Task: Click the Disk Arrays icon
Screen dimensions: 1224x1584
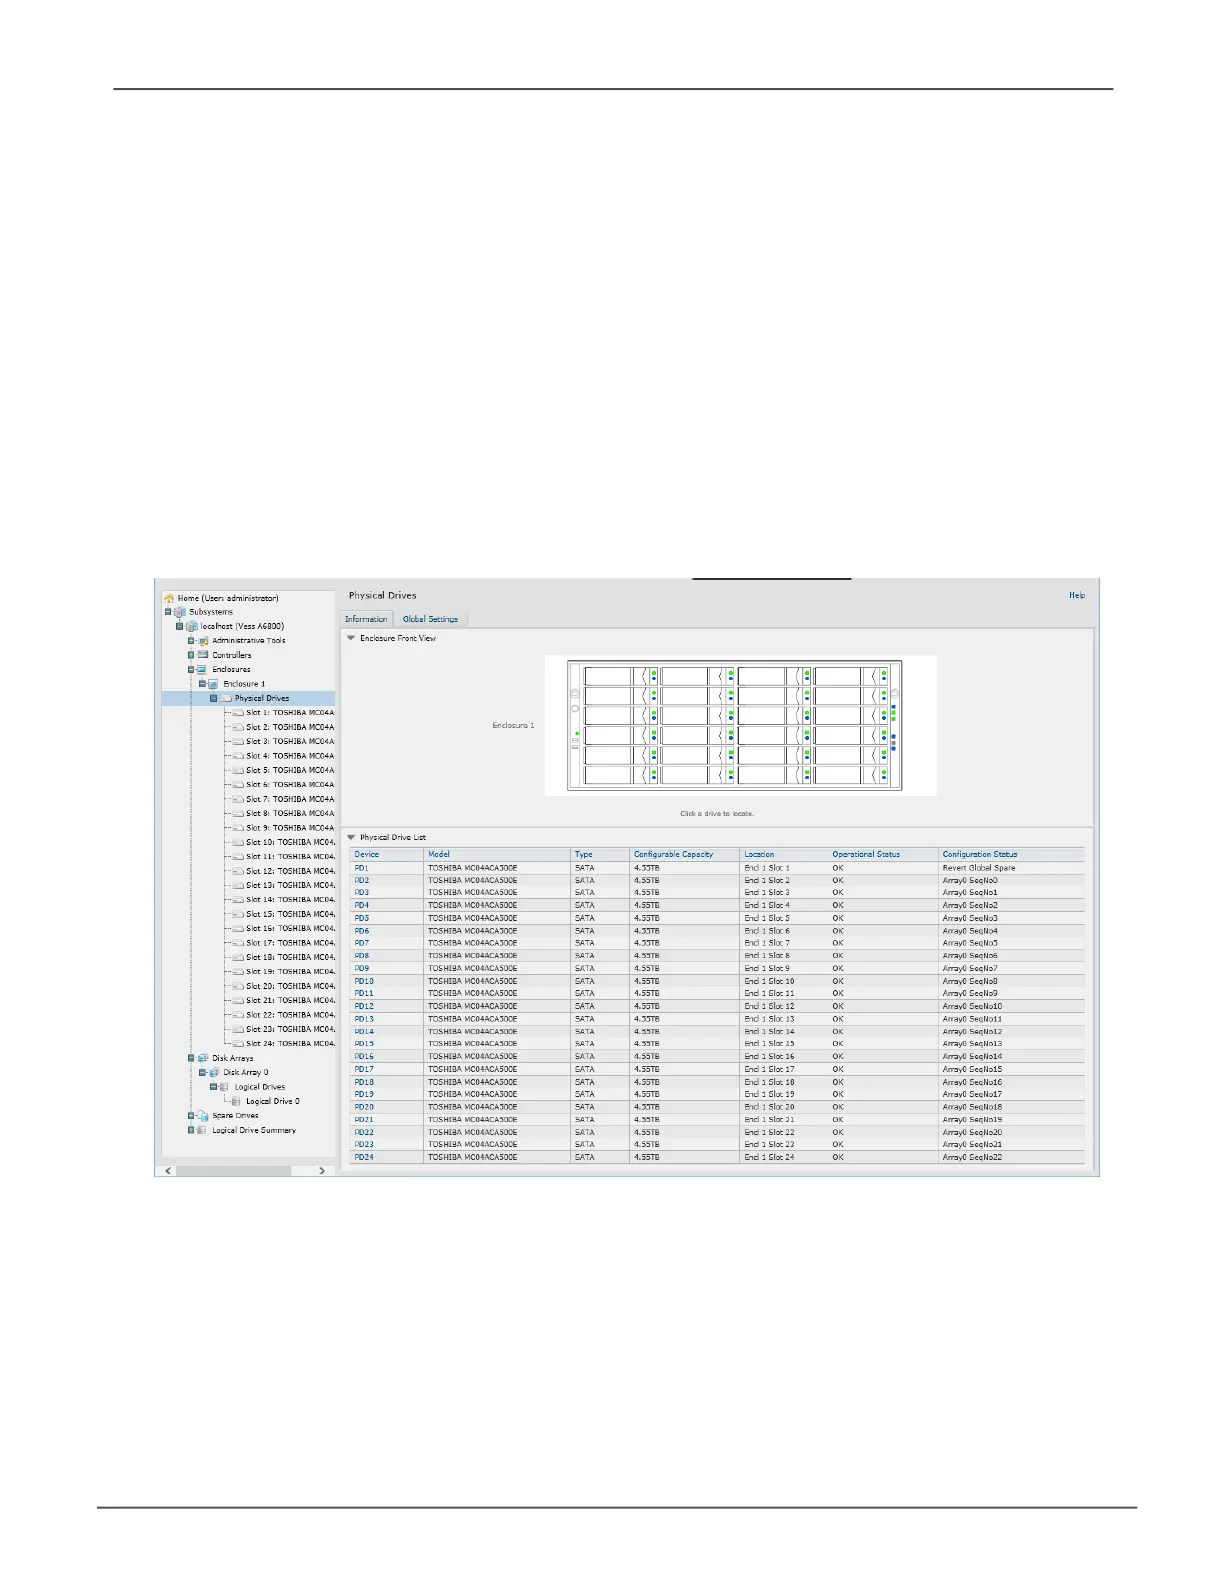Action: (x=203, y=1058)
